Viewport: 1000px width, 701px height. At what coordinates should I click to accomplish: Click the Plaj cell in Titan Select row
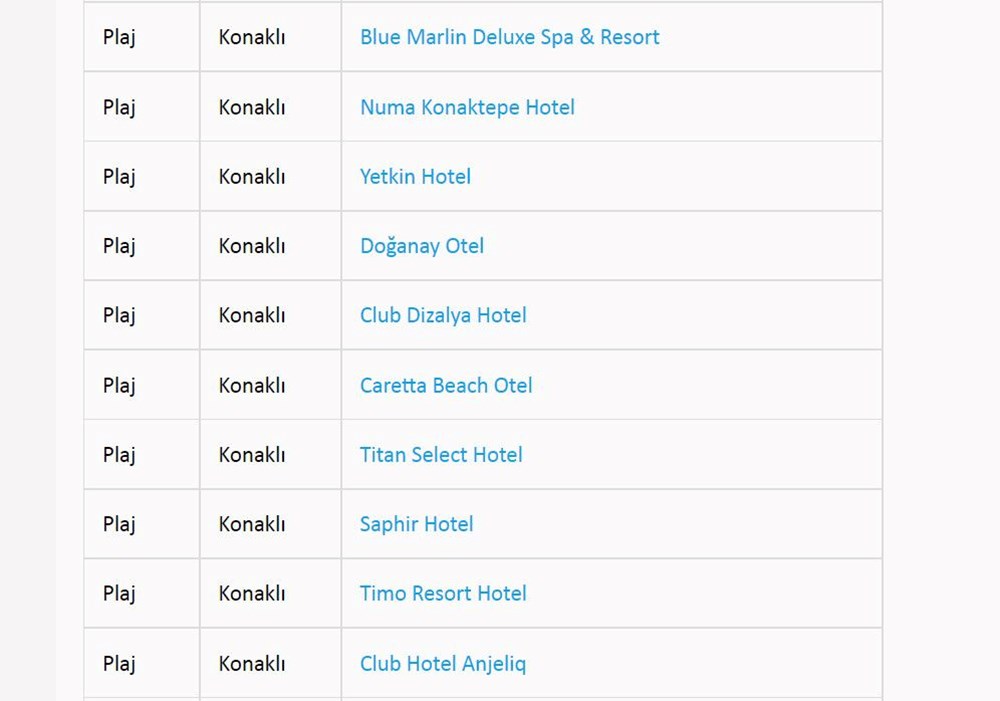tap(119, 455)
